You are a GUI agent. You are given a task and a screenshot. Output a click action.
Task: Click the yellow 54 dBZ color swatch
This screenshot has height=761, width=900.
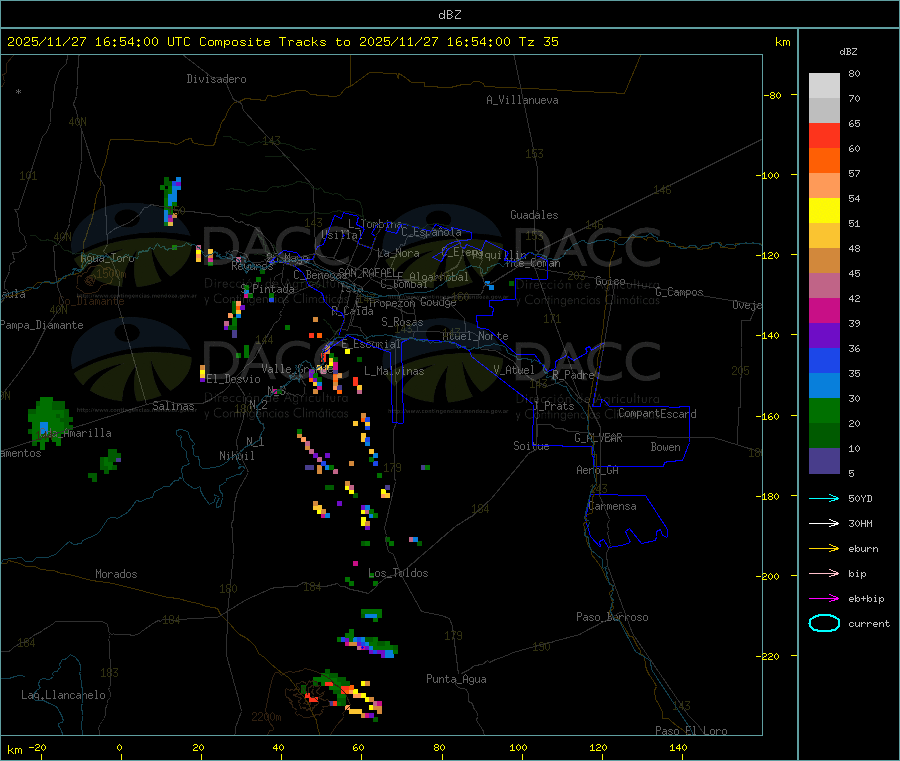[x=824, y=211]
